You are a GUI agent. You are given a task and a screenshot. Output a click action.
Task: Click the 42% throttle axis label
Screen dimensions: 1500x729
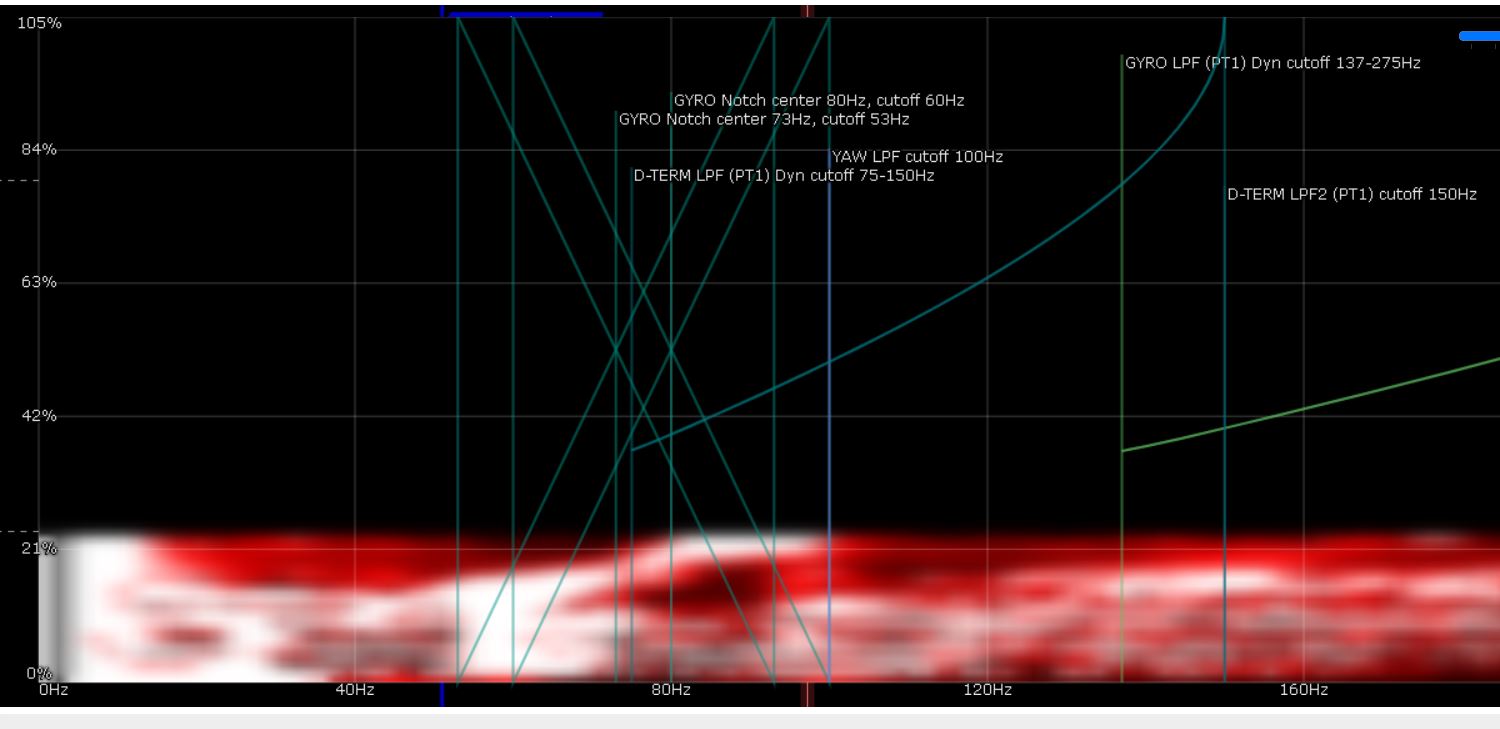(x=39, y=415)
